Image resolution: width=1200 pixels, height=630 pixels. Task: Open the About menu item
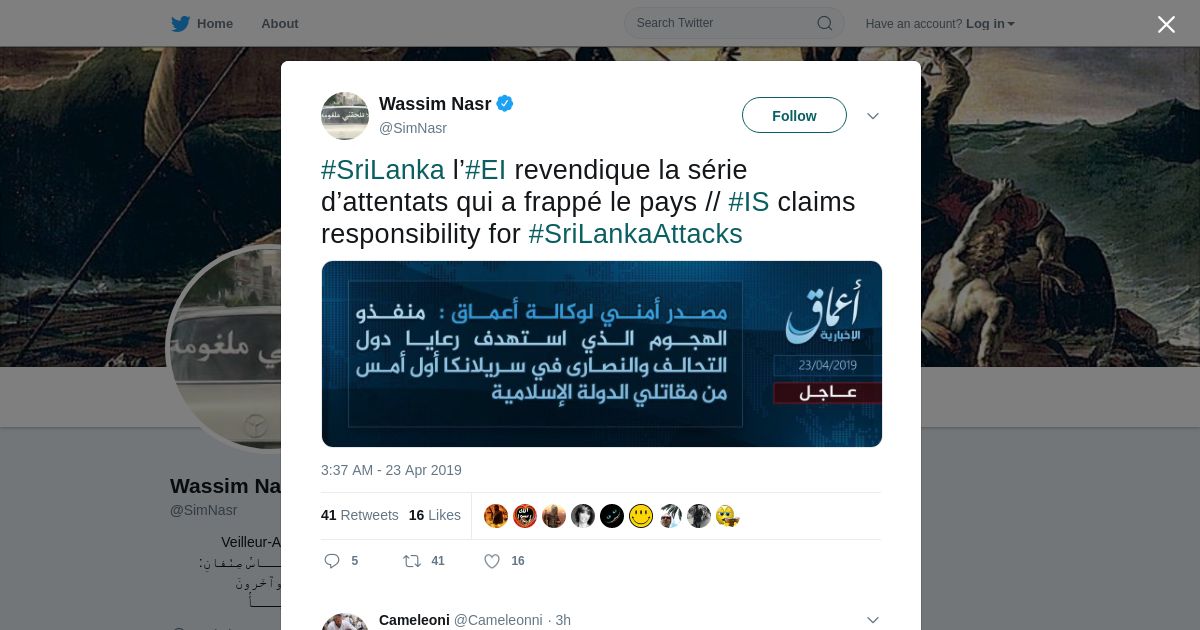click(280, 24)
